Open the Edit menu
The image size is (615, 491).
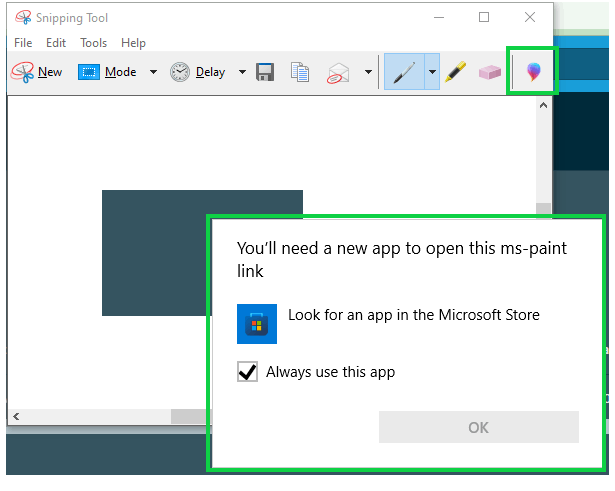pos(56,42)
